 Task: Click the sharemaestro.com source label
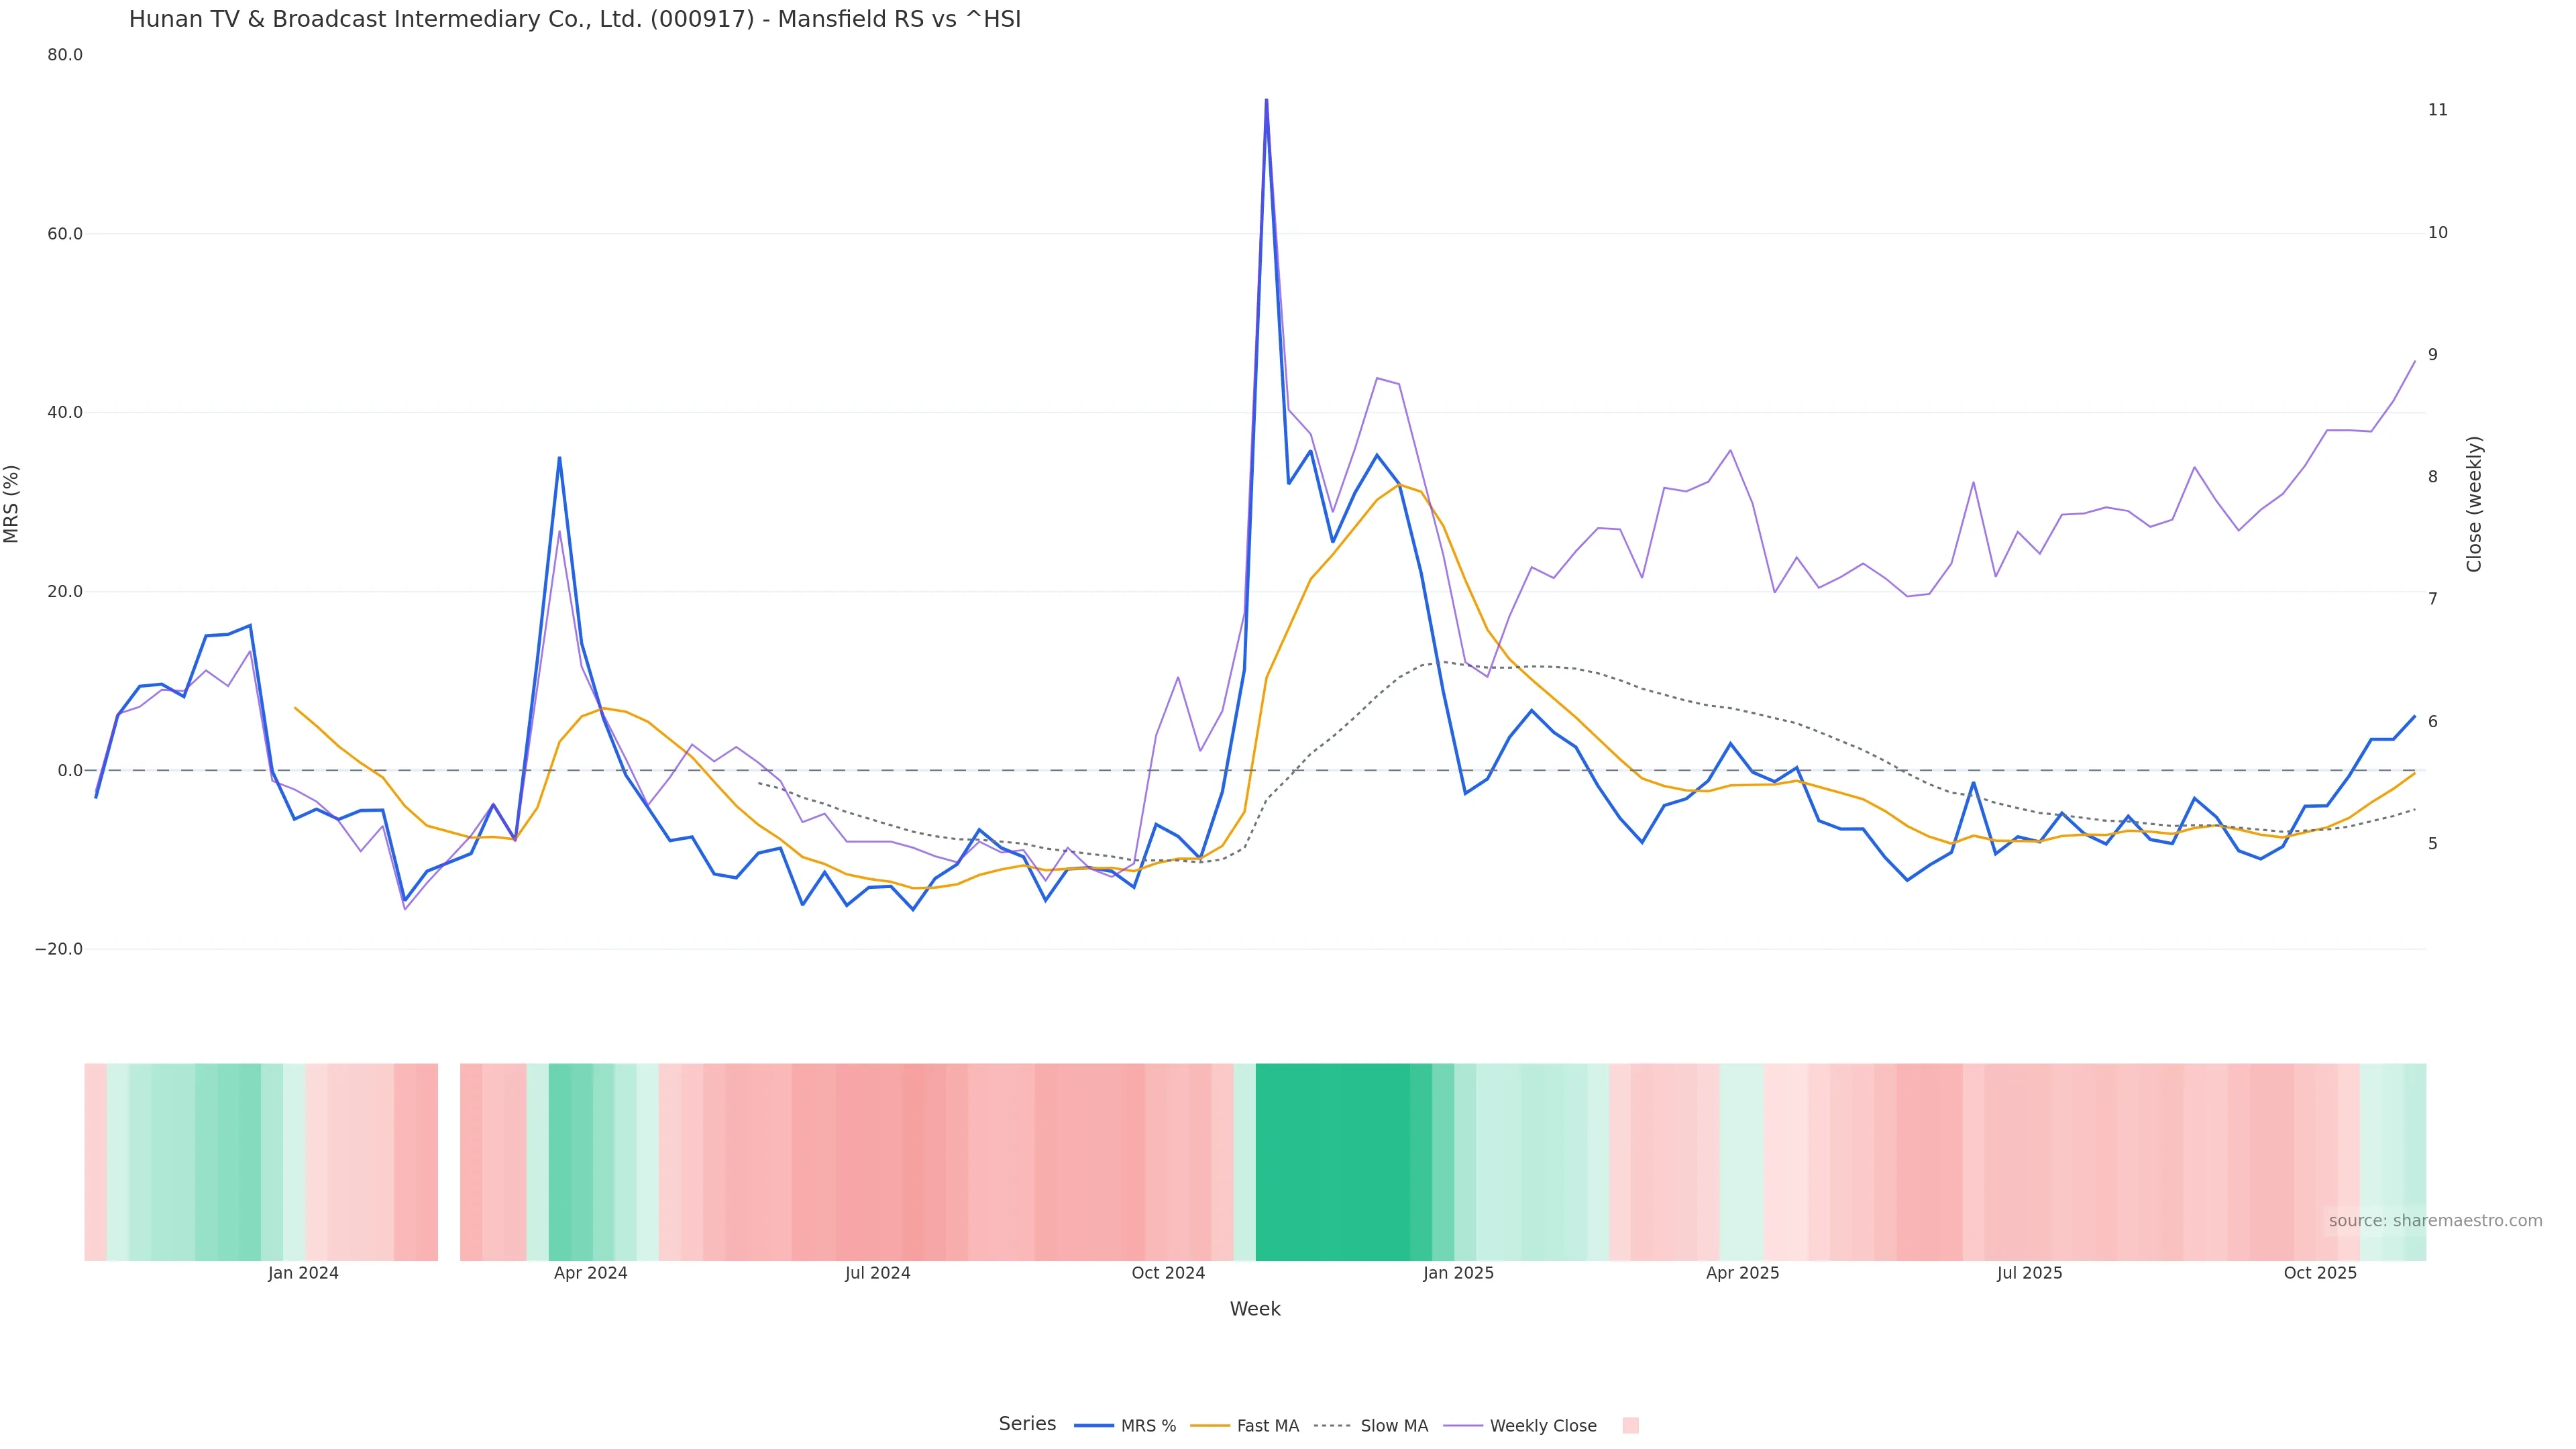coord(2435,1221)
